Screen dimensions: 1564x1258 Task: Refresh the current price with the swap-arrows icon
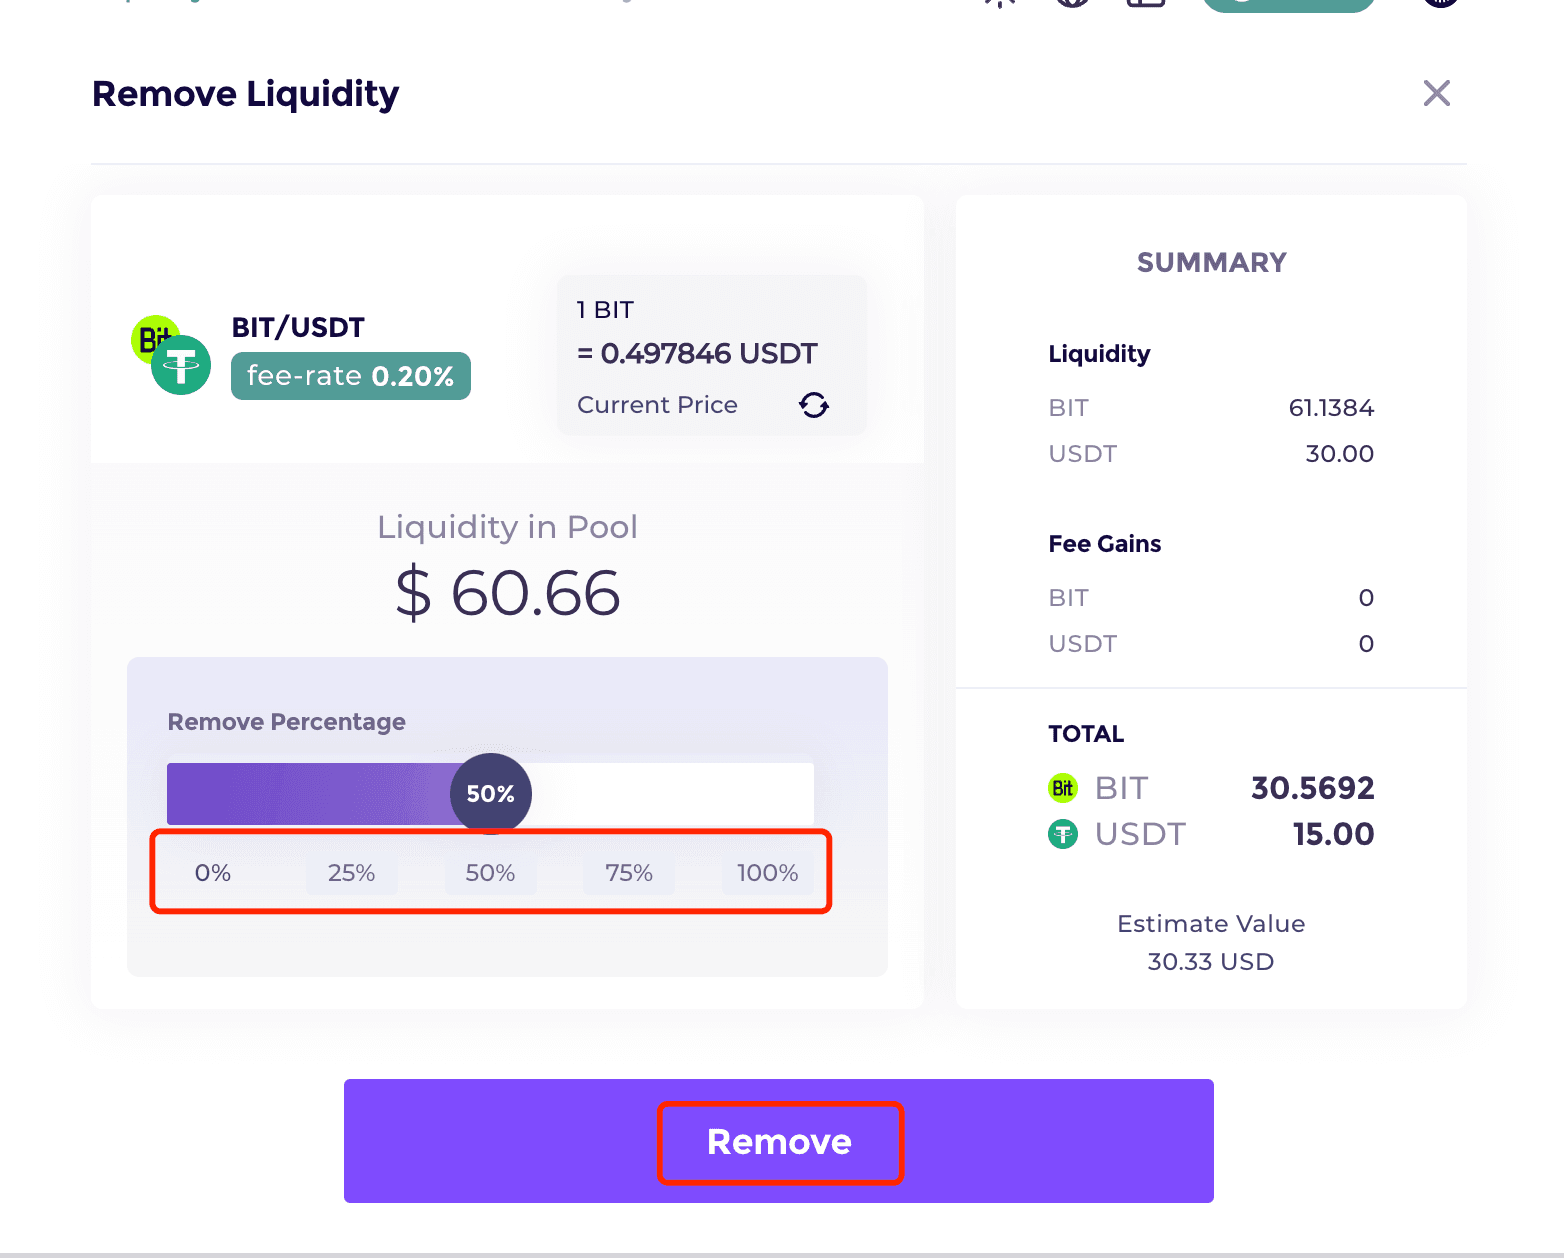(x=814, y=405)
